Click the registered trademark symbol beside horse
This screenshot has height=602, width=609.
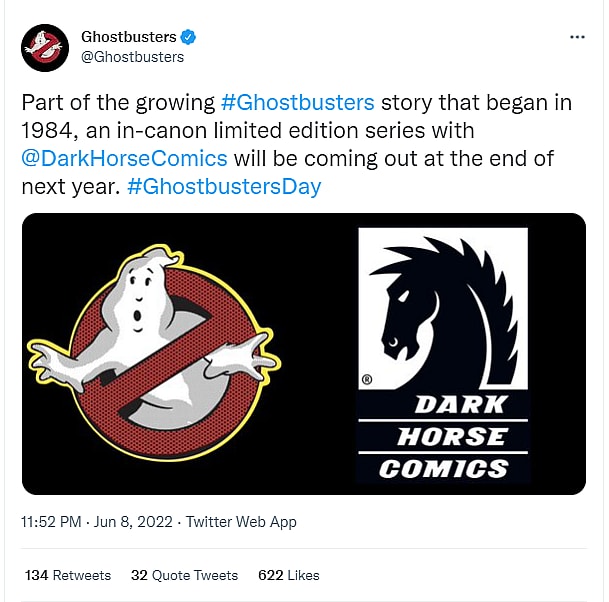[x=366, y=380]
